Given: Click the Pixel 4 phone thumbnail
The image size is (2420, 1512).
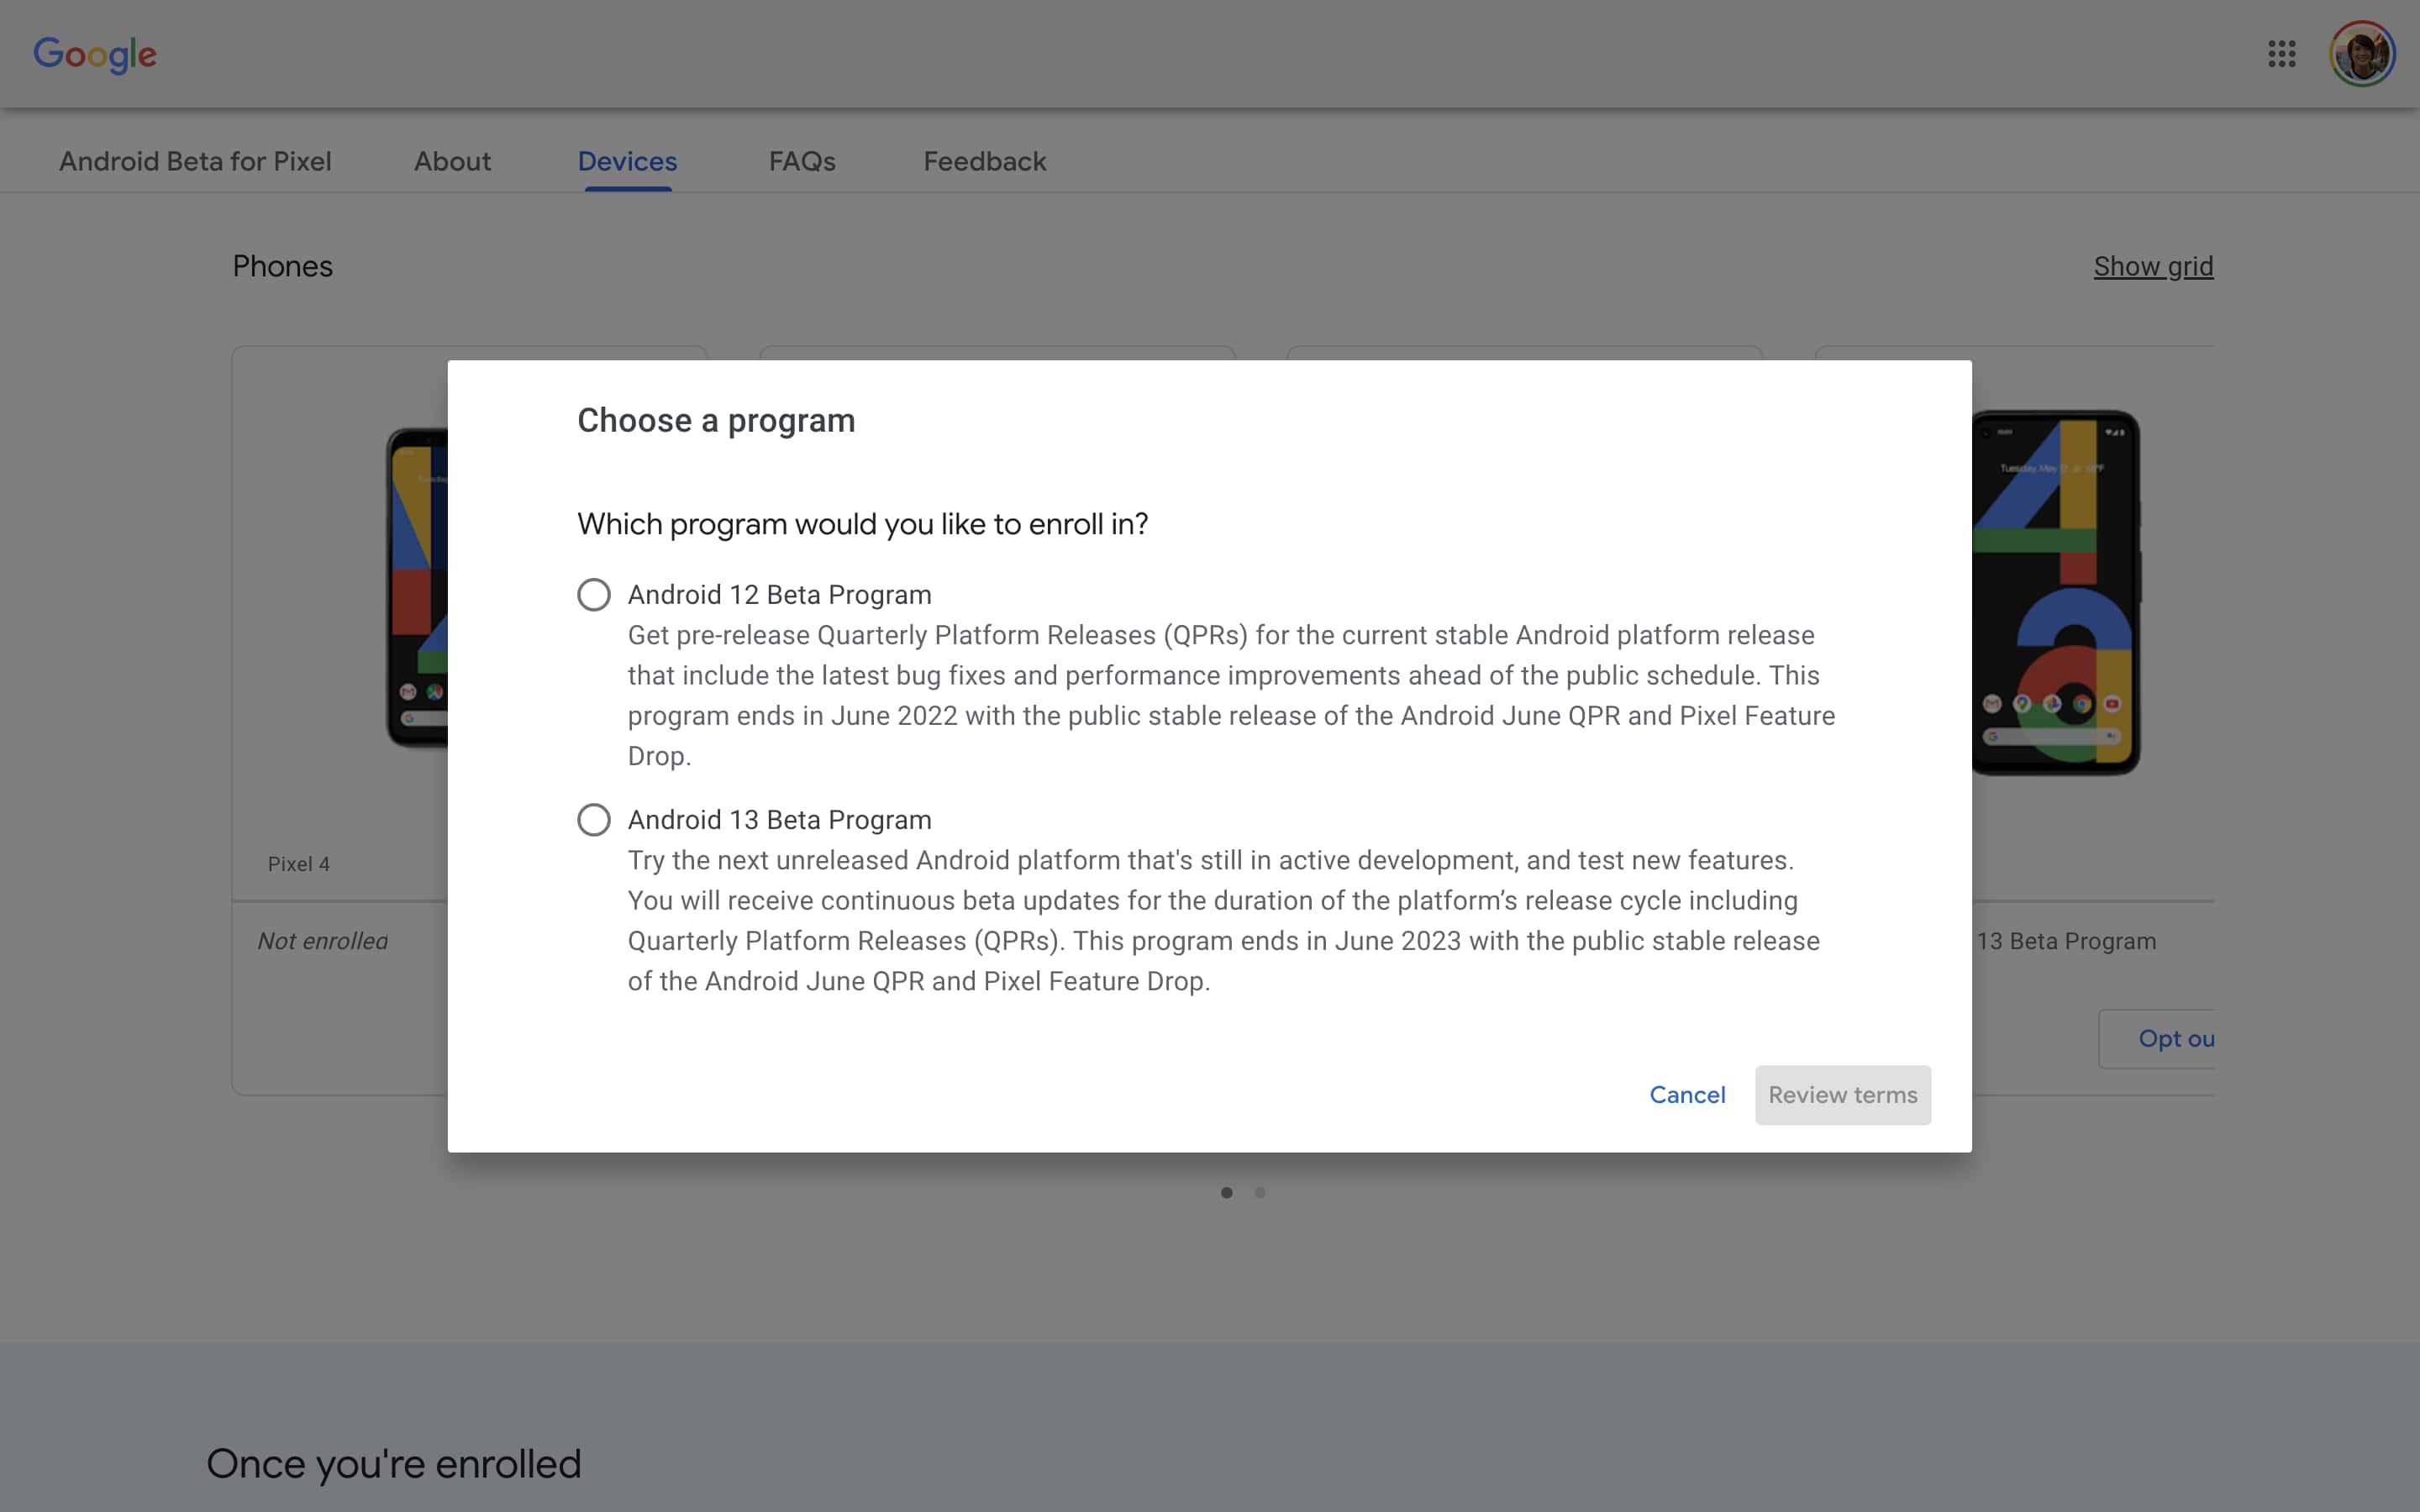Looking at the screenshot, I should (x=418, y=588).
